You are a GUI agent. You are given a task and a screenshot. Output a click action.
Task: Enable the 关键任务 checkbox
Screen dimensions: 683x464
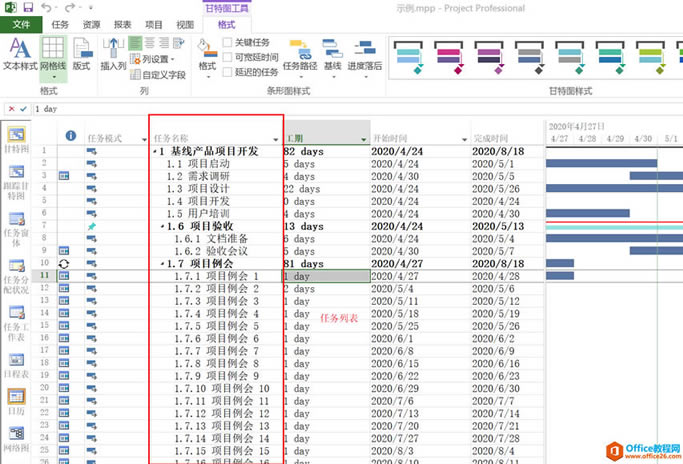(x=228, y=43)
